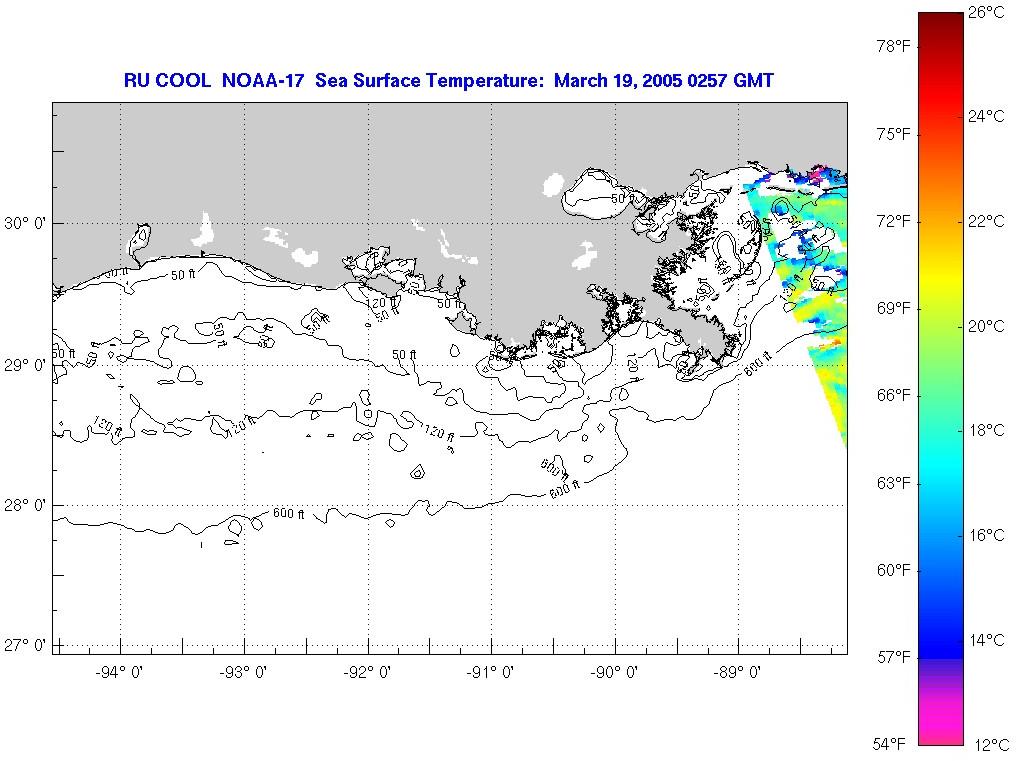Screen dimensions: 1016x761
Task: Click the 78°F Fahrenheit scale label
Action: click(x=894, y=47)
